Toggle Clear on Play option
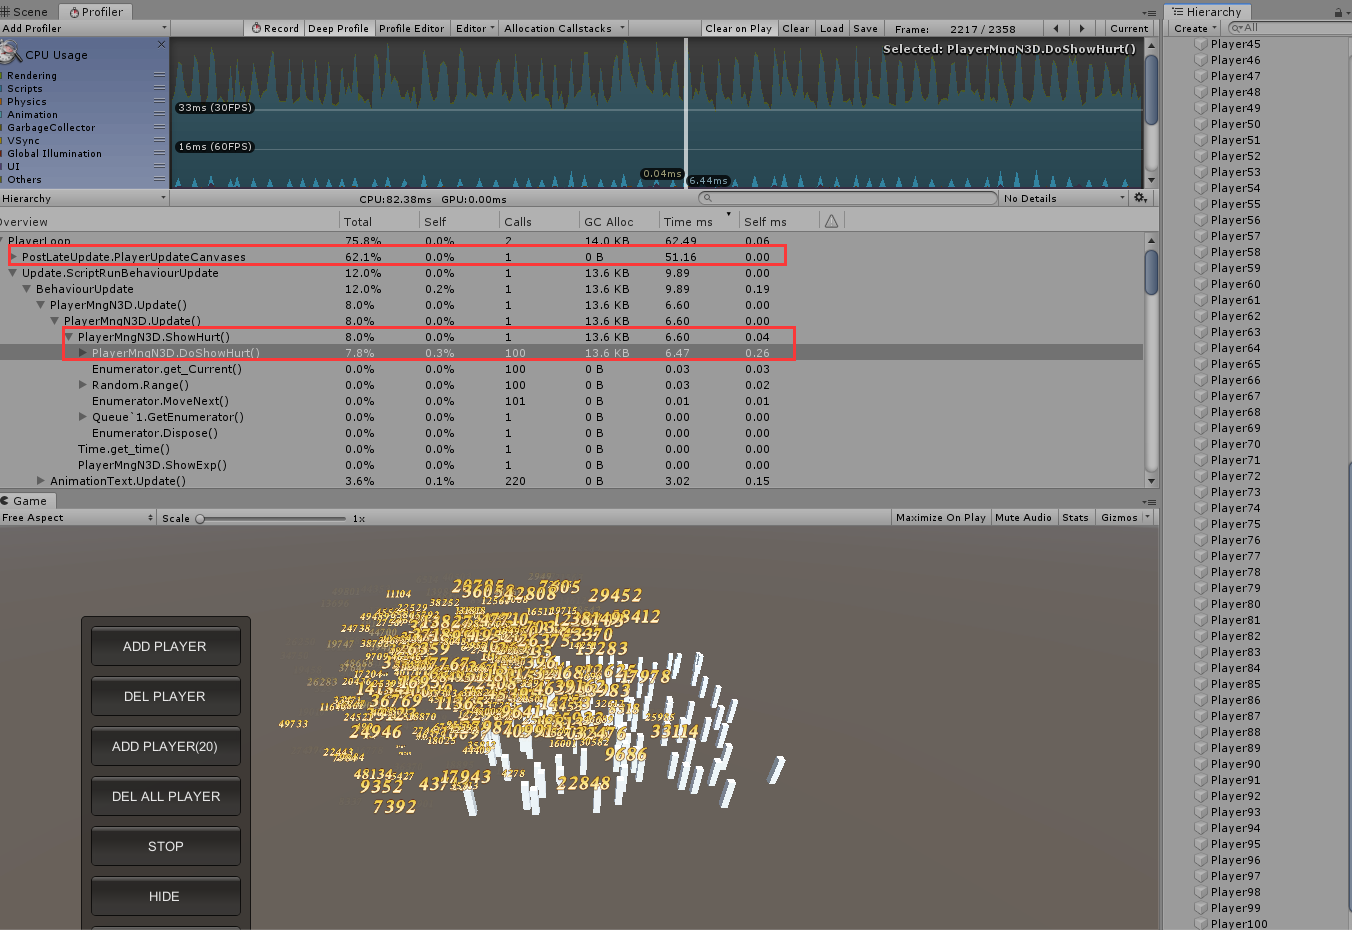Screen dimensions: 1352x930 coord(738,28)
